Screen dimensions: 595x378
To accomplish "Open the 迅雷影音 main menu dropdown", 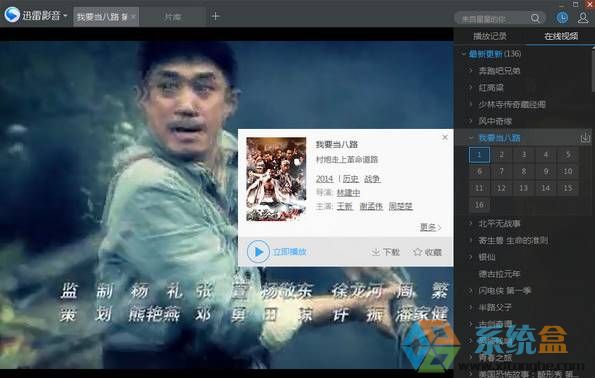I will point(65,16).
